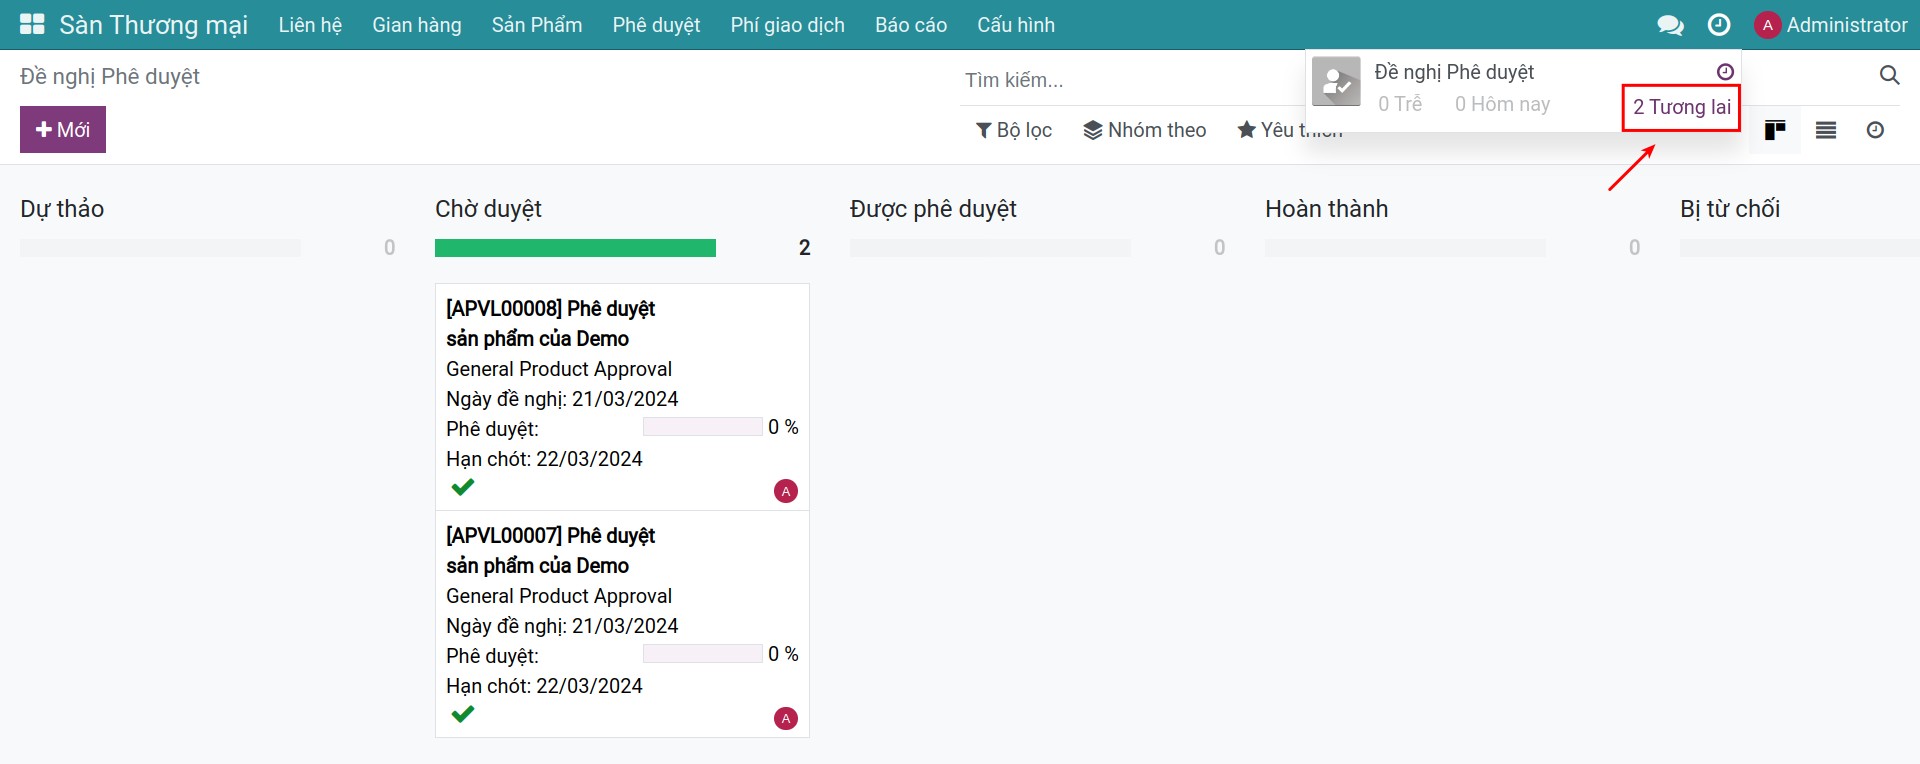The height and width of the screenshot is (764, 1920).
Task: Click 0 Trễ late activities button
Action: [x=1400, y=104]
